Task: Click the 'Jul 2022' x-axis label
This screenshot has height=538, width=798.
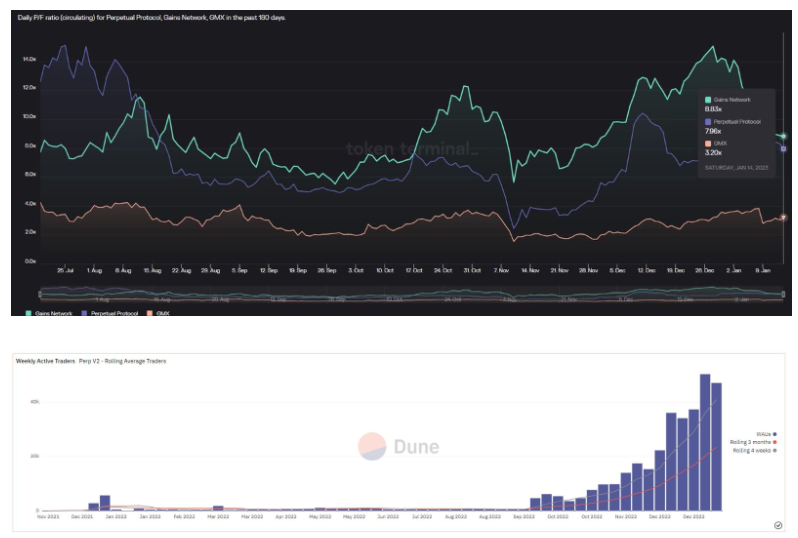Action: (x=422, y=516)
